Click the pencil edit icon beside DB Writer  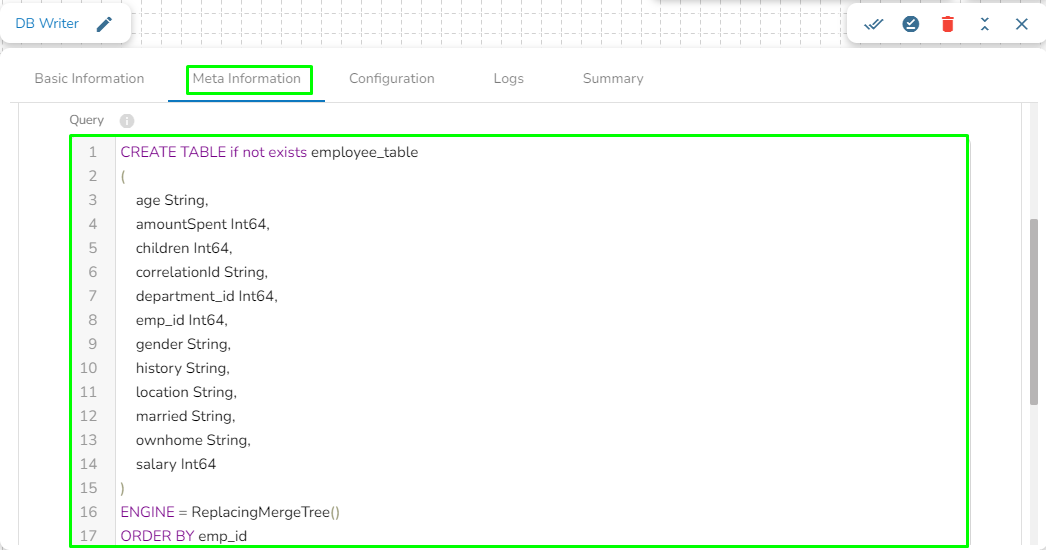coord(104,24)
